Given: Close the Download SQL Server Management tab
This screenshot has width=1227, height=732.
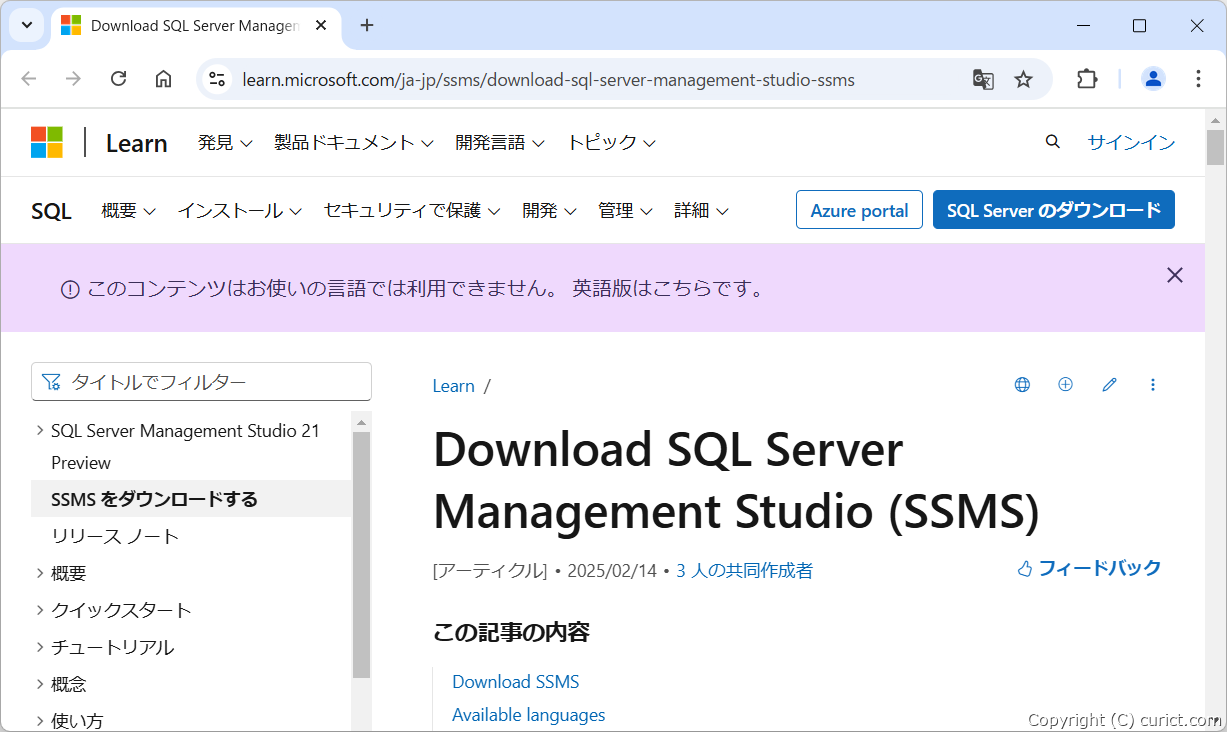Looking at the screenshot, I should (322, 25).
